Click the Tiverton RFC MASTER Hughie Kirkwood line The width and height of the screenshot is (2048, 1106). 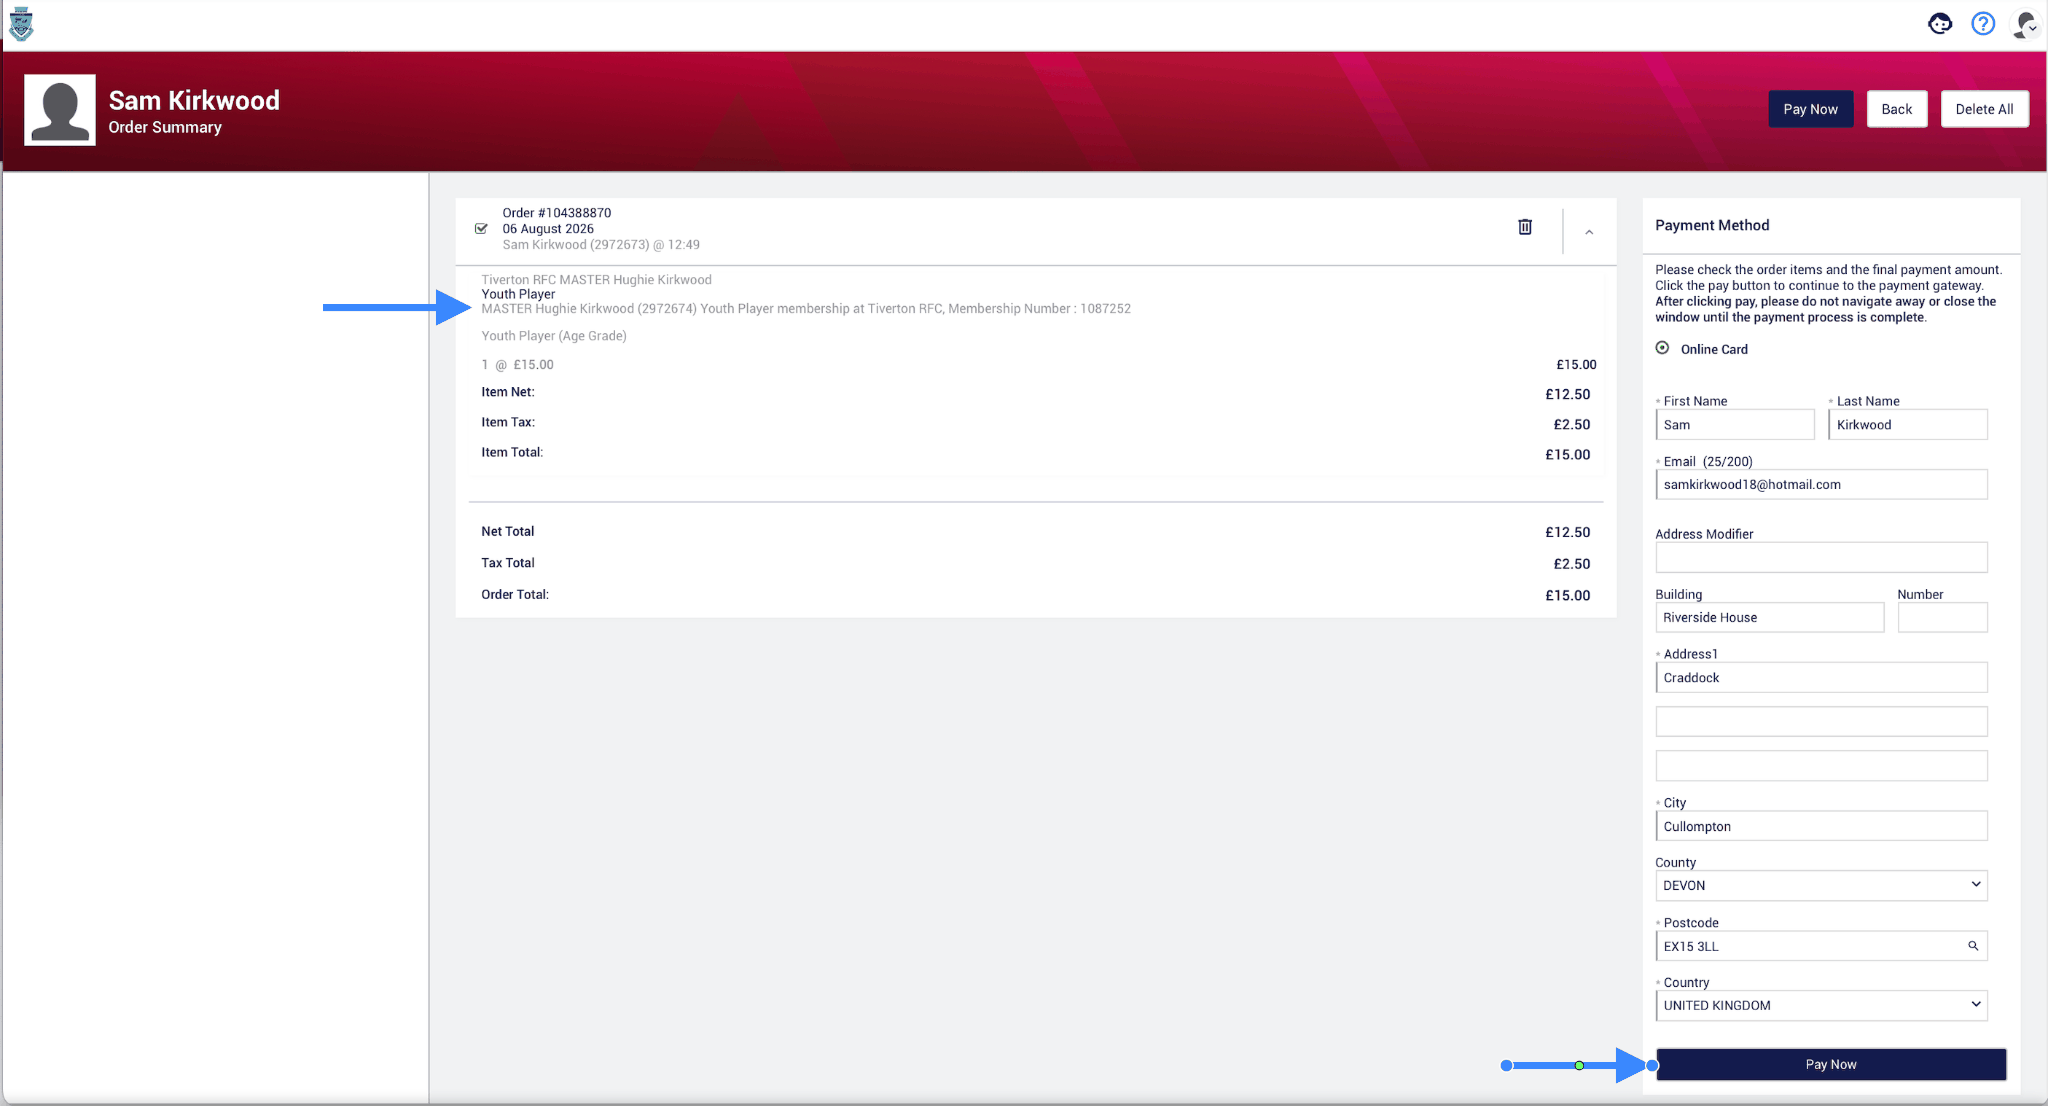(x=596, y=280)
